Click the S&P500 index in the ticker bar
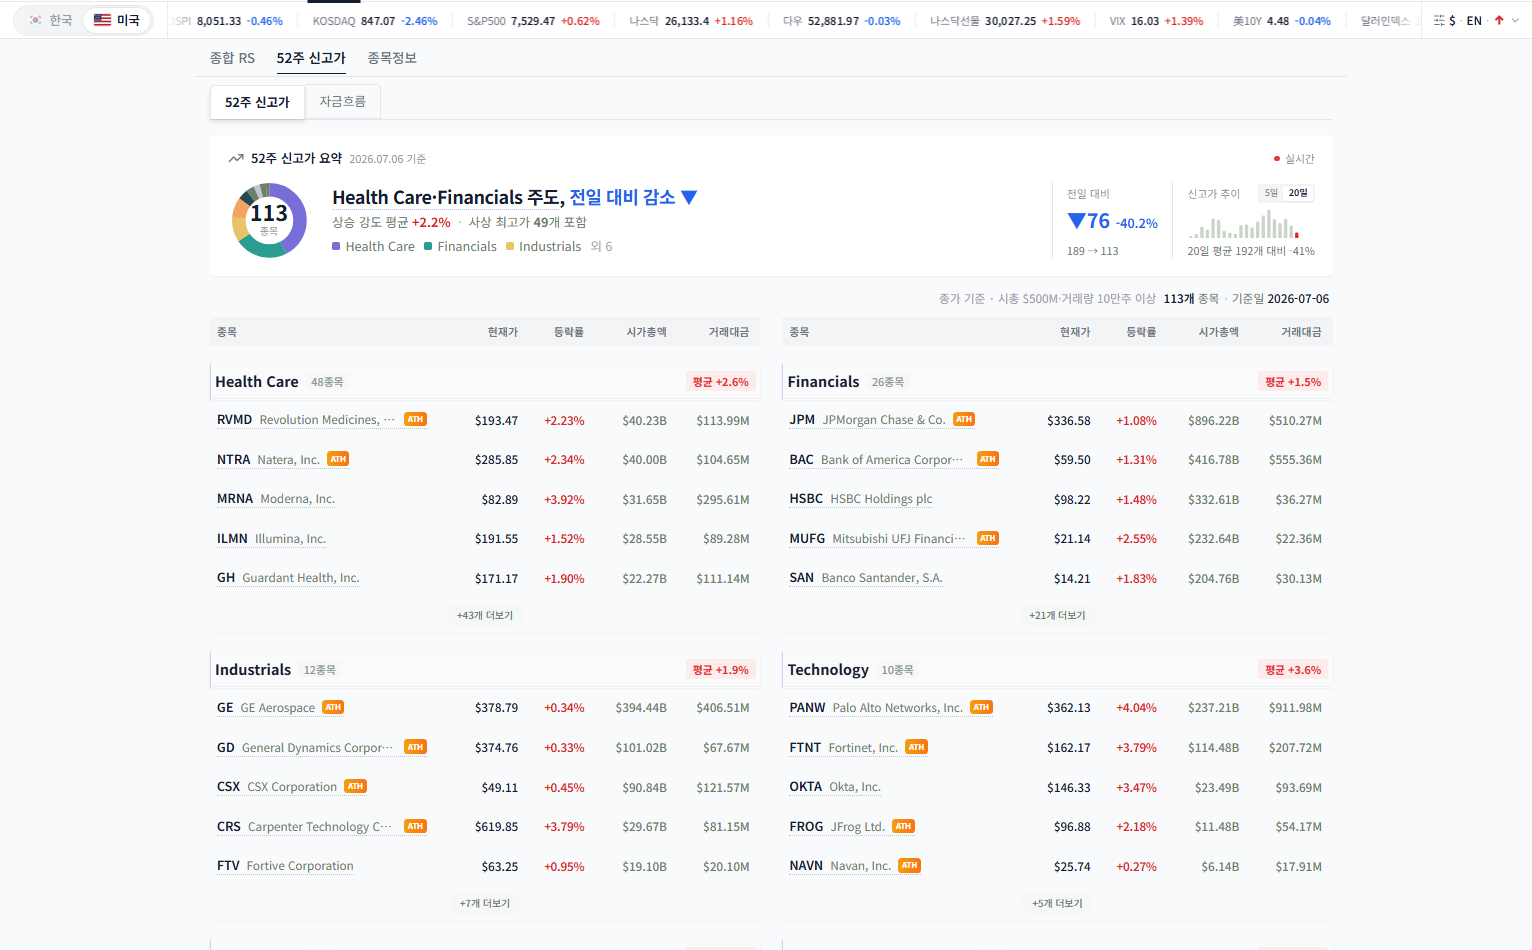1532x950 pixels. pyautogui.click(x=533, y=20)
